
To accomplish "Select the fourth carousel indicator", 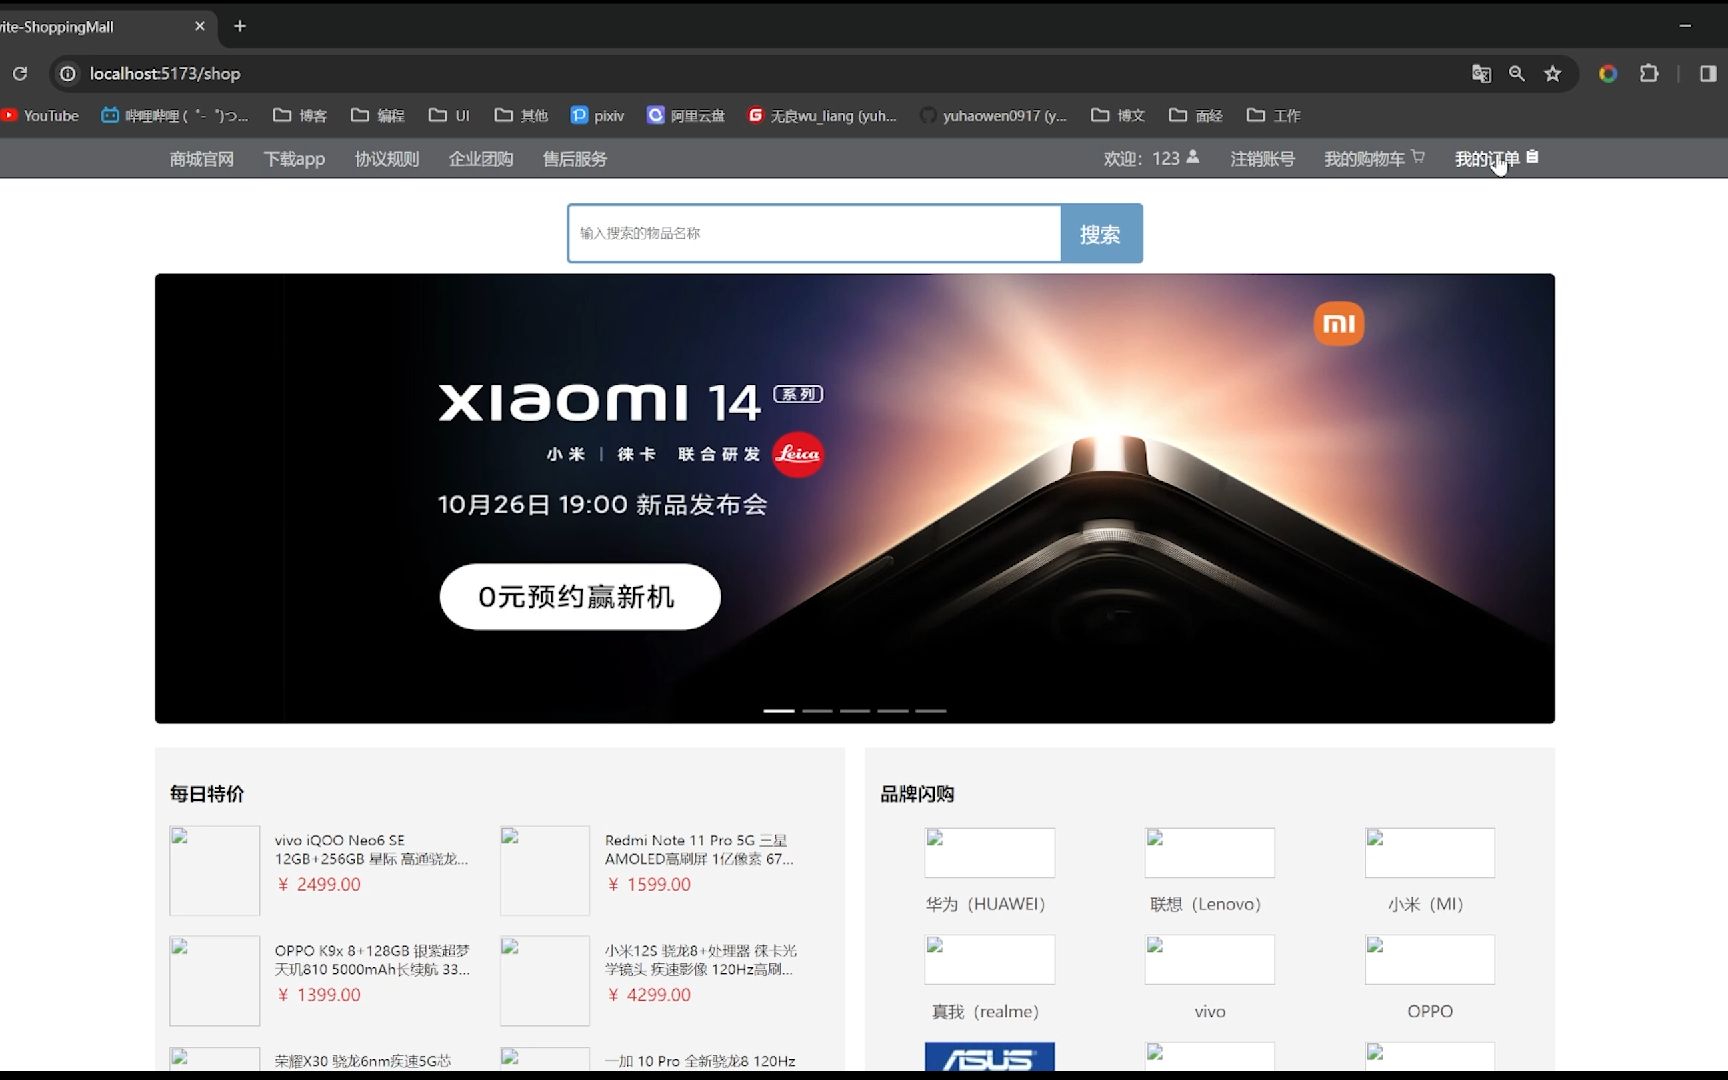I will (893, 710).
